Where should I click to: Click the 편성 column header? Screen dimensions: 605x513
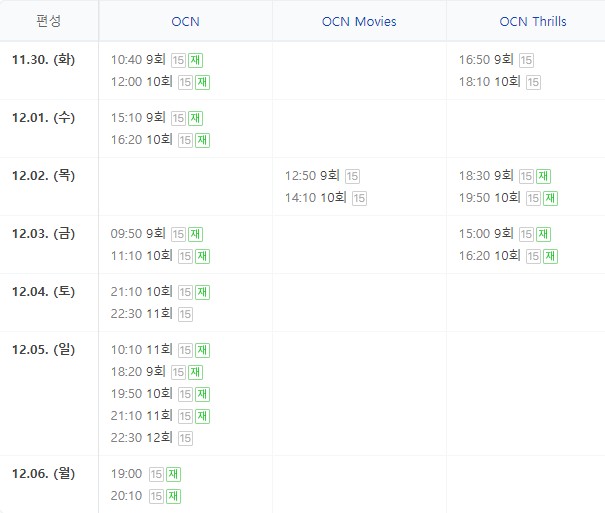49,21
